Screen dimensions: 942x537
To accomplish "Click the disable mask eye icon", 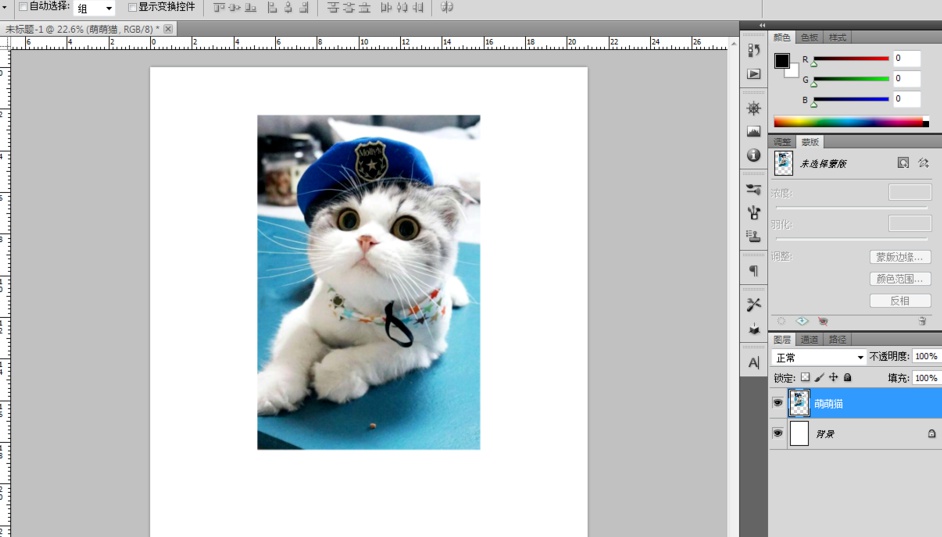I will [x=823, y=321].
